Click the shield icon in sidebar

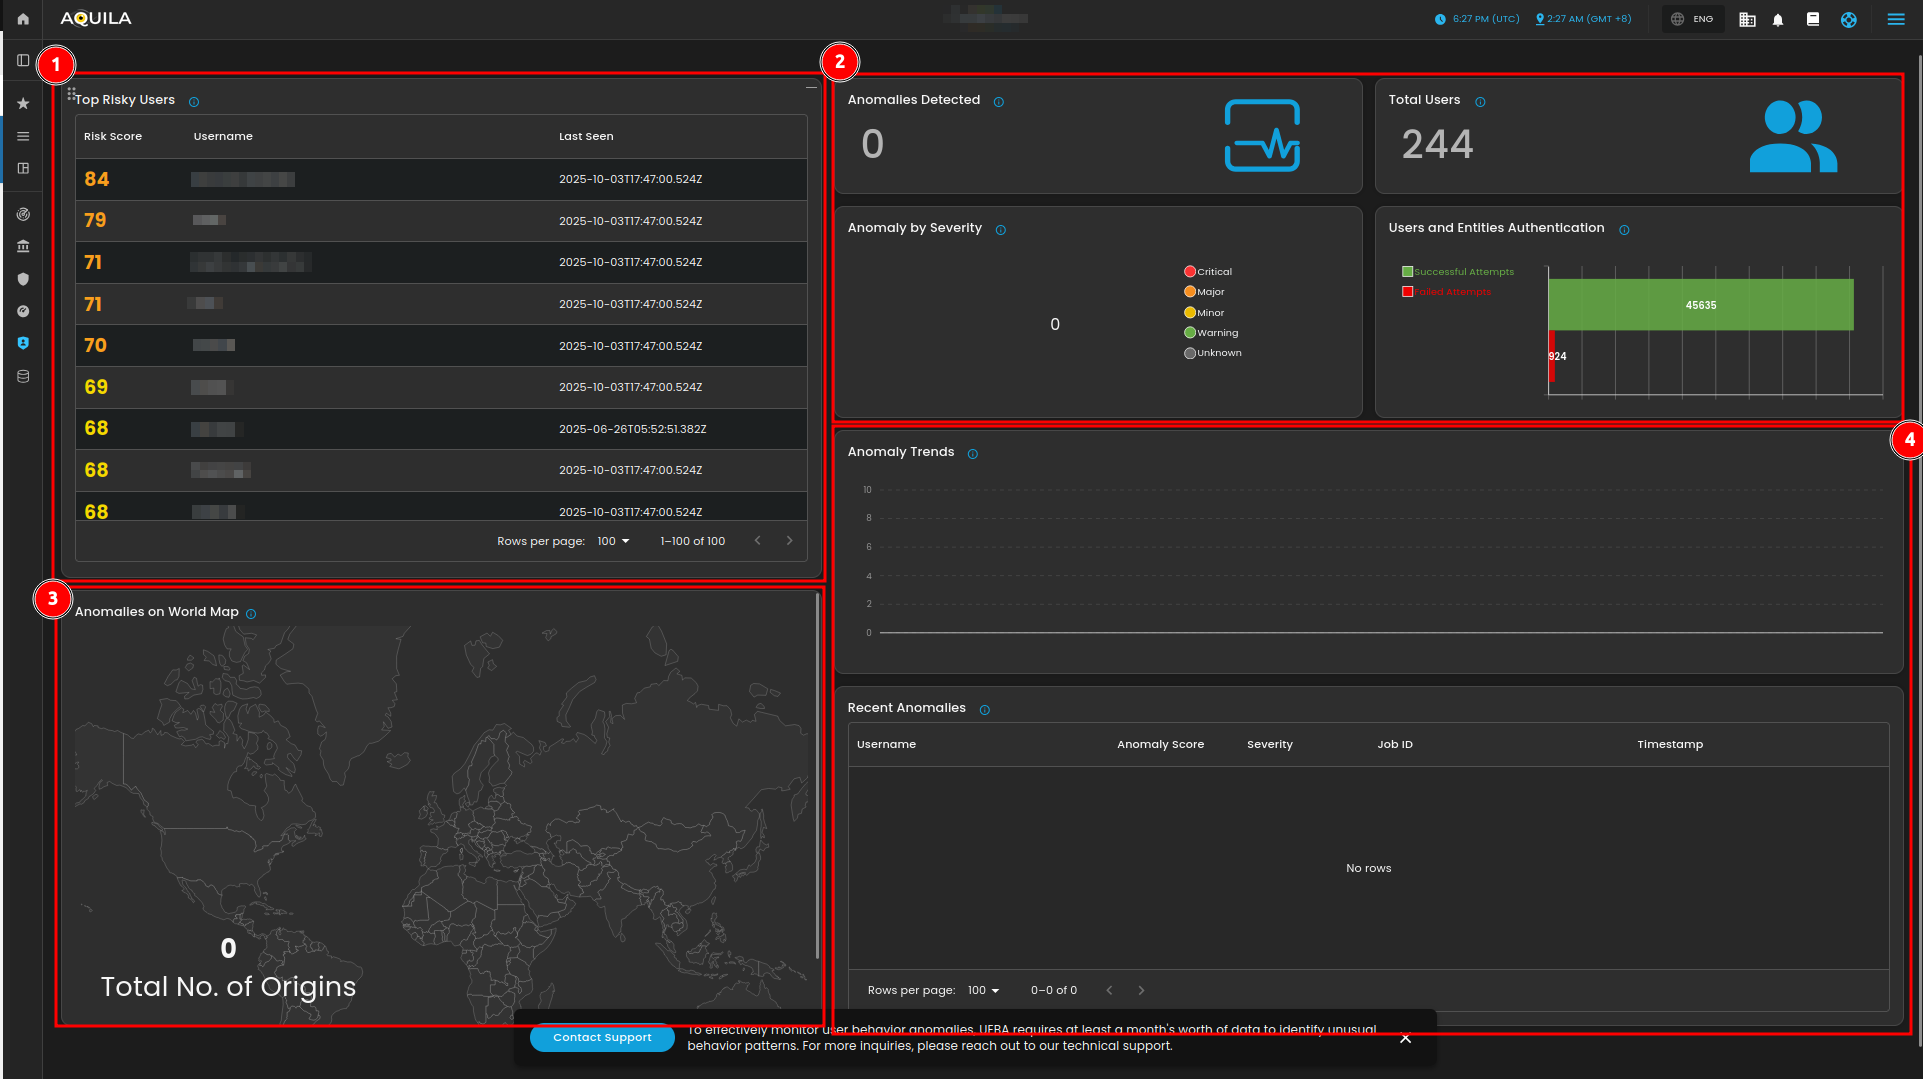(23, 279)
